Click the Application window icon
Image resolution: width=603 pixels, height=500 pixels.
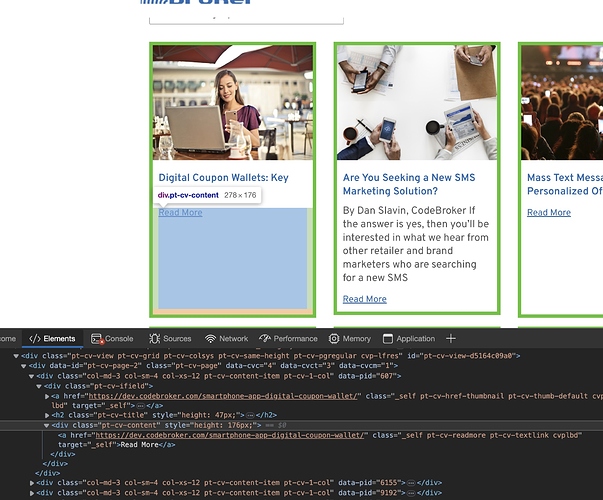point(388,339)
